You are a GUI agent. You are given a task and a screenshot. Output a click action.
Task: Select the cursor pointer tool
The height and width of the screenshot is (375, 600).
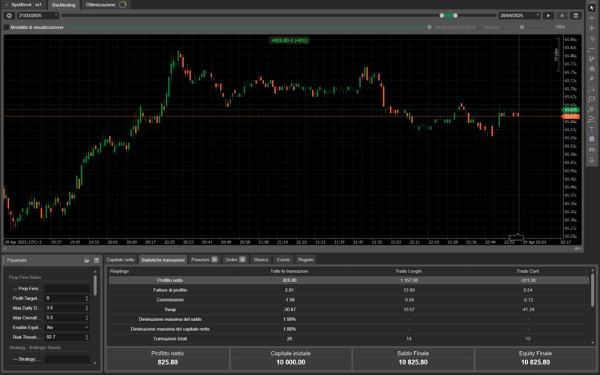(592, 7)
